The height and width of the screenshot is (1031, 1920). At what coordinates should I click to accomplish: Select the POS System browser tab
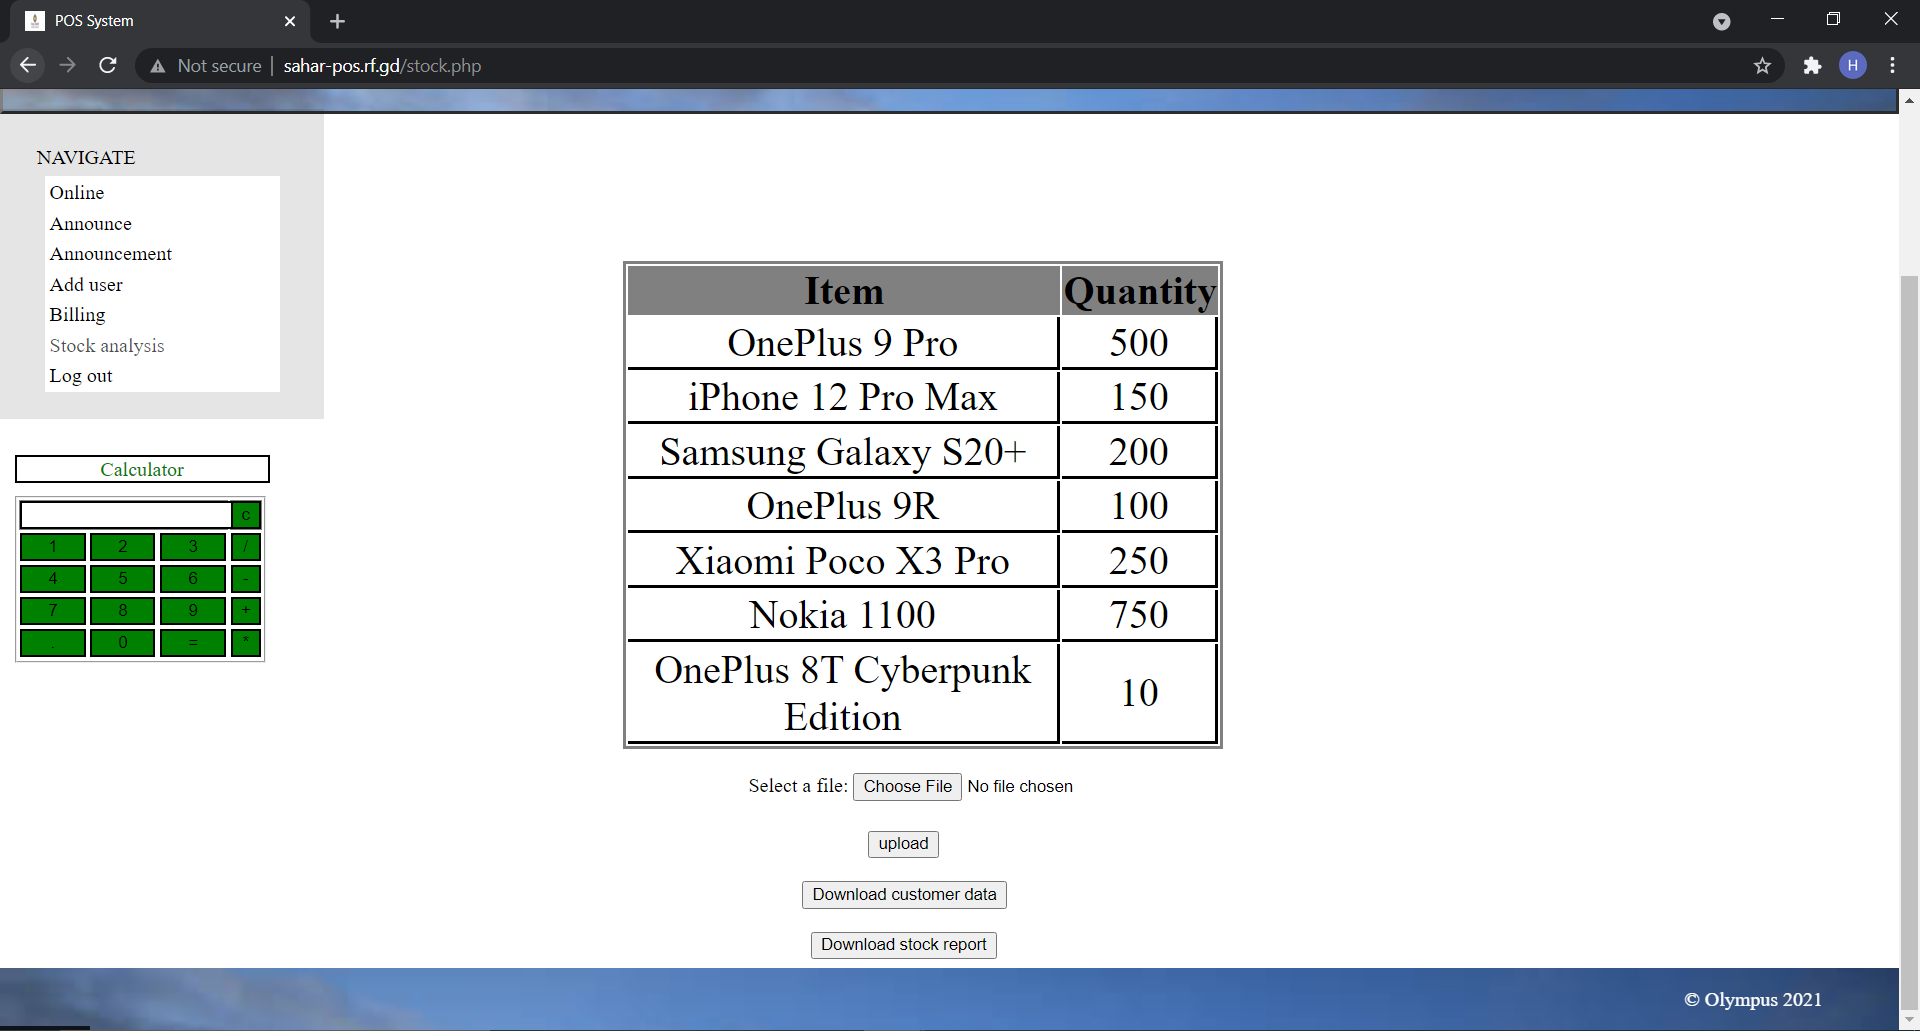coord(160,21)
